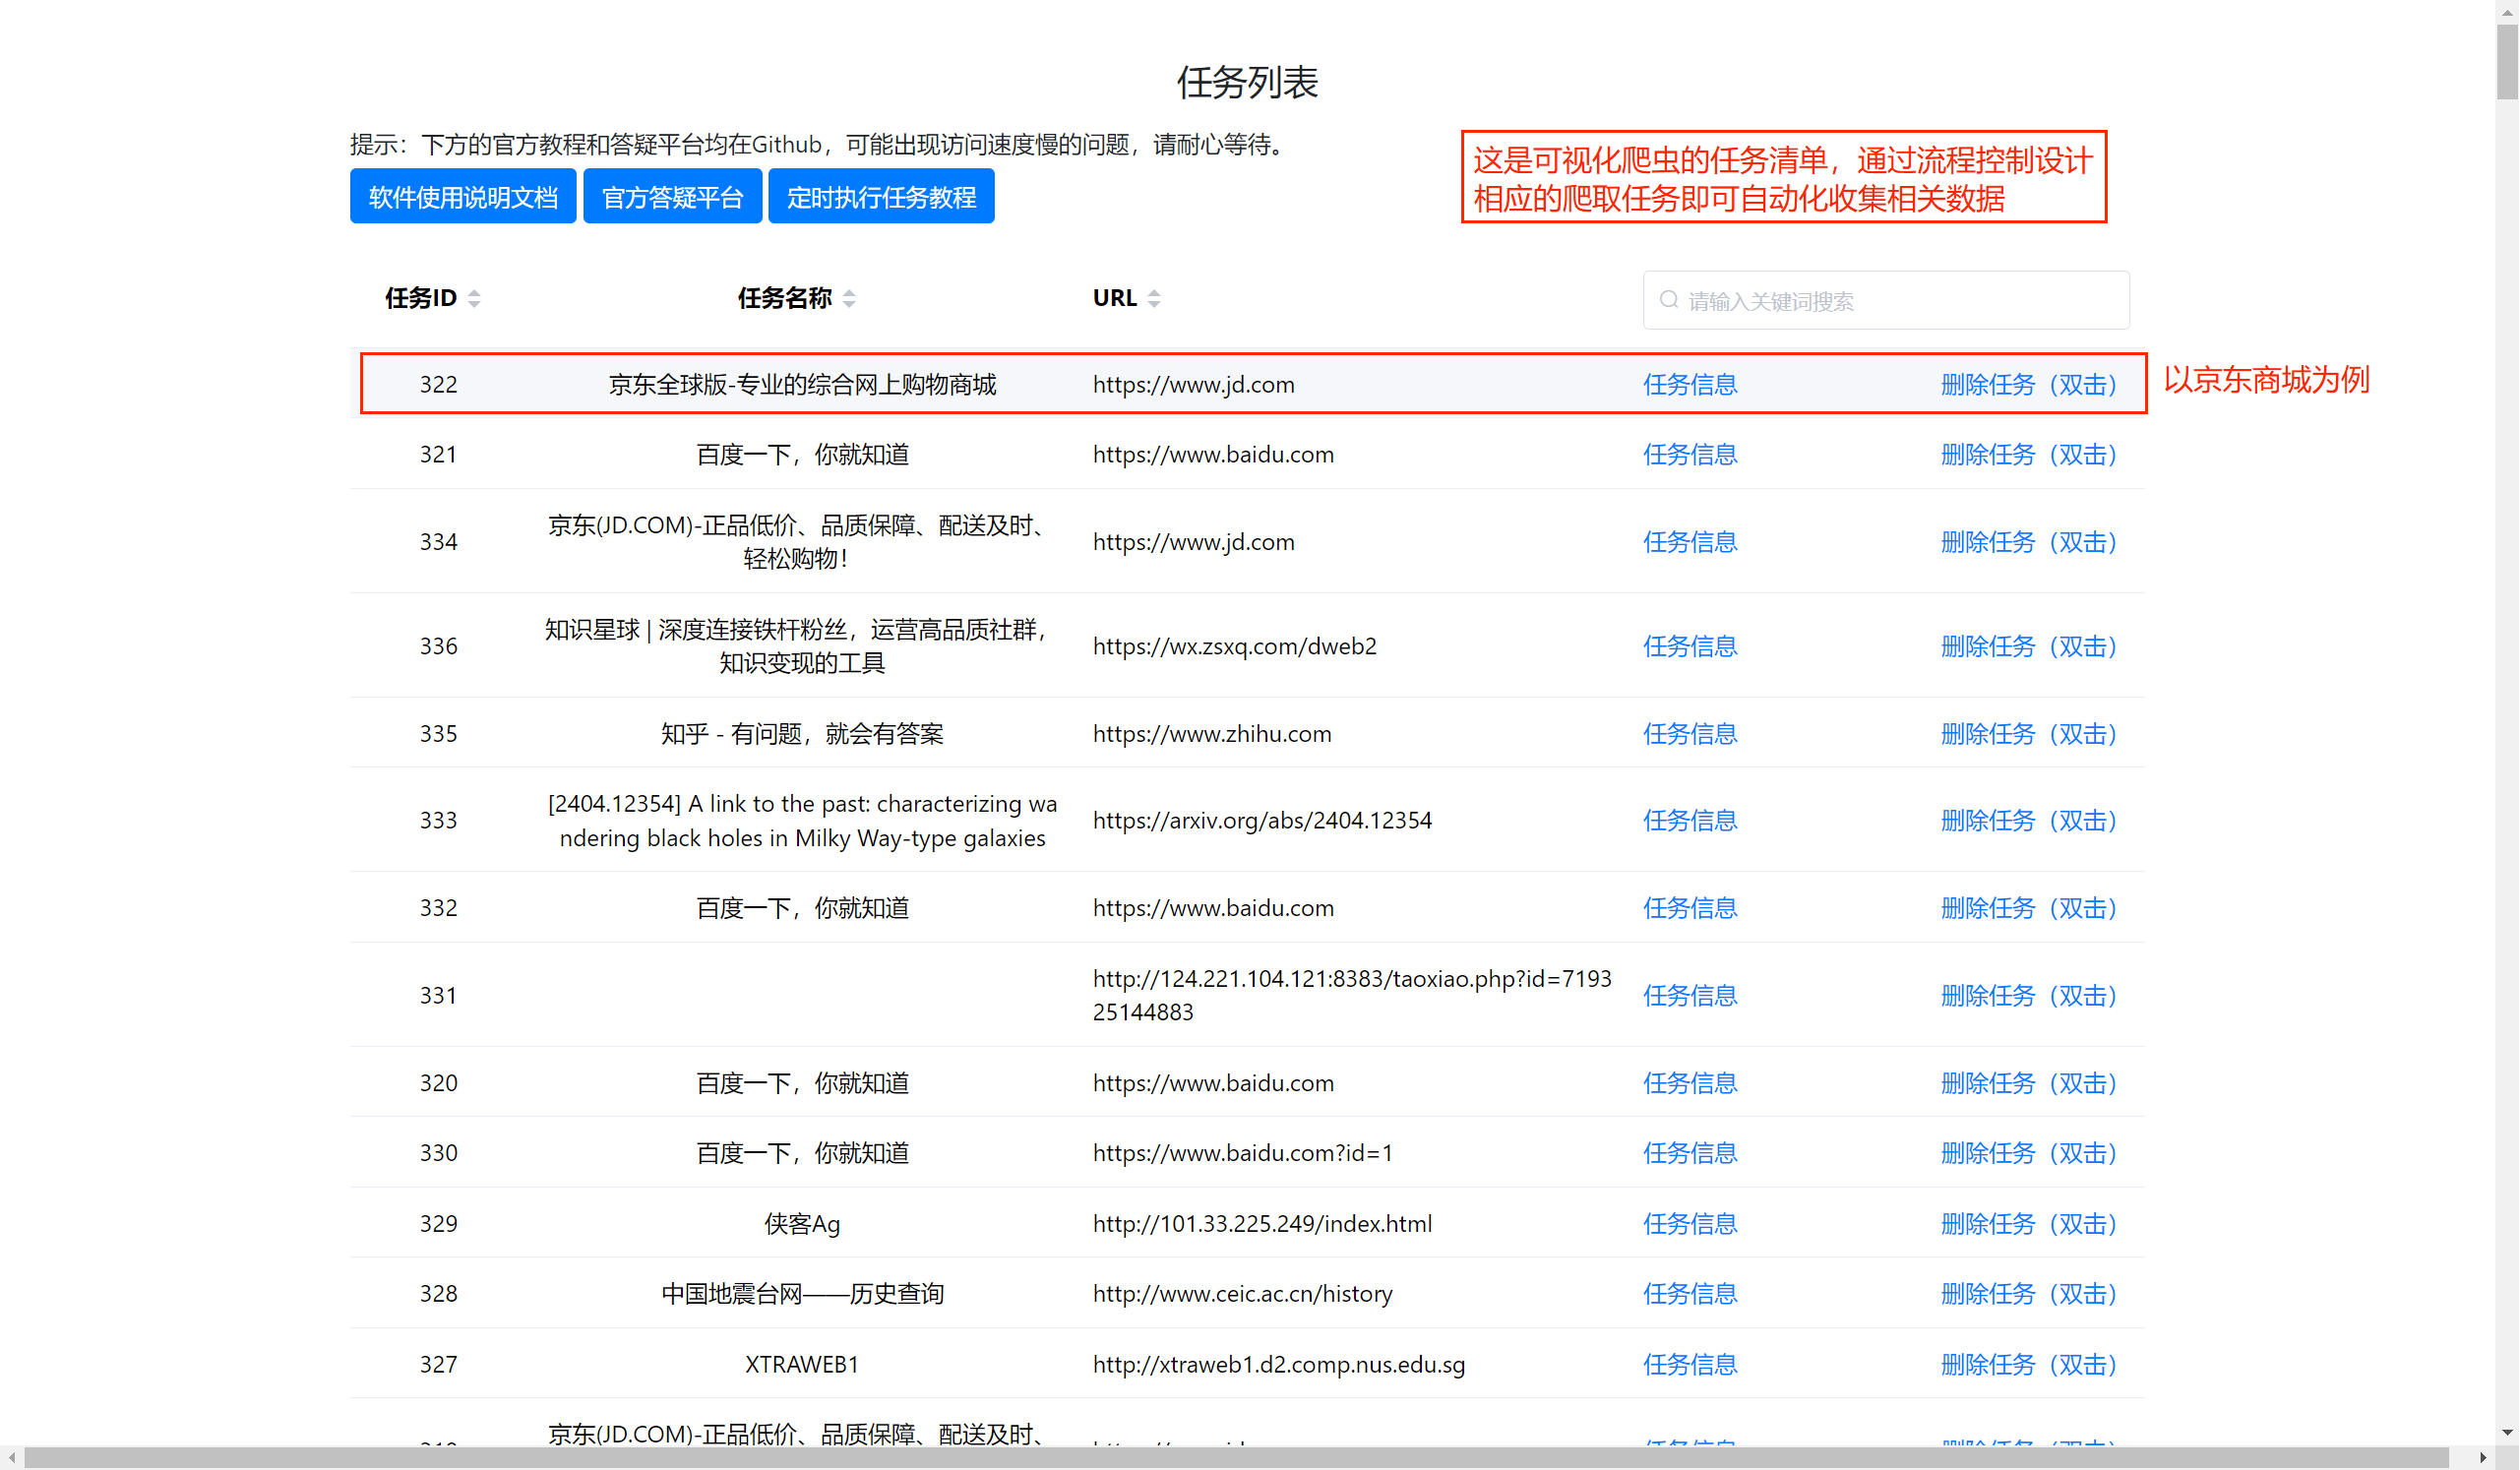Viewport: 2520px width, 1470px height.
Task: Open 任务信息 for task 330
Action: [1690, 1152]
